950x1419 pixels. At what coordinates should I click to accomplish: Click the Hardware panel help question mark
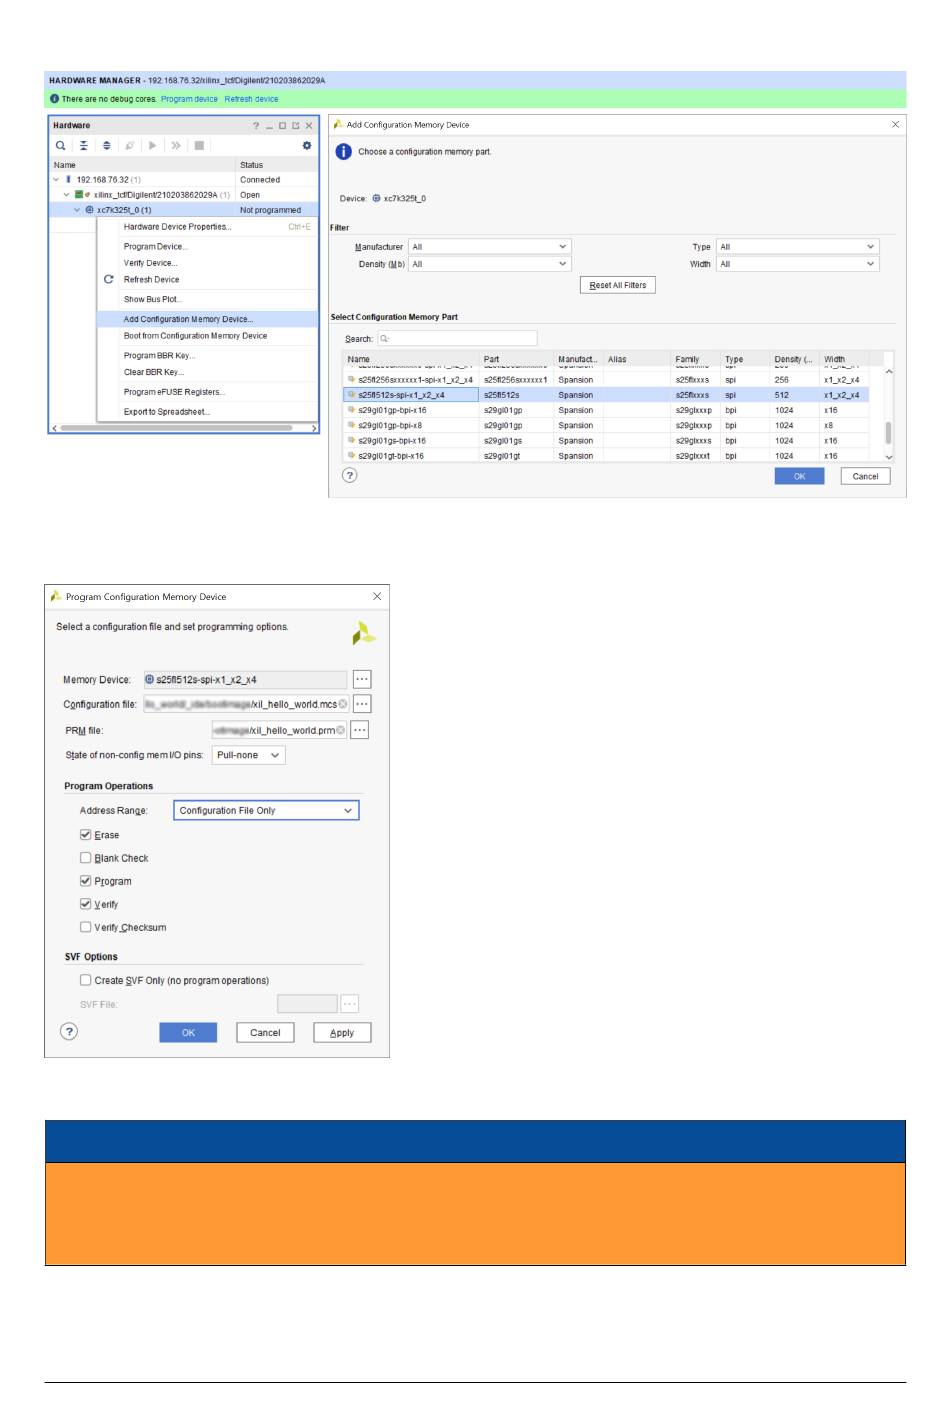point(256,125)
